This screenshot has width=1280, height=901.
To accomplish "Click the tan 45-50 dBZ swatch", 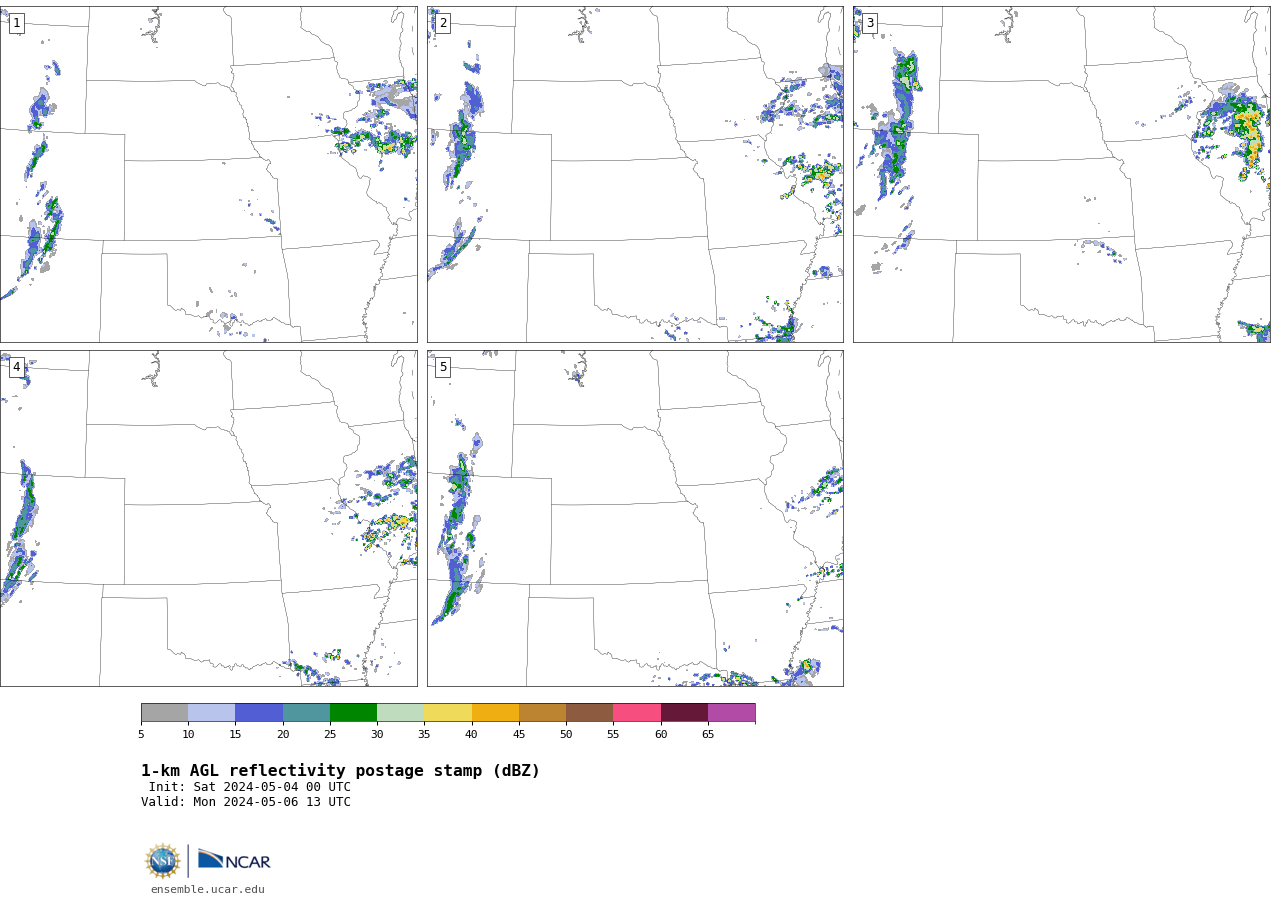I will tap(542, 713).
